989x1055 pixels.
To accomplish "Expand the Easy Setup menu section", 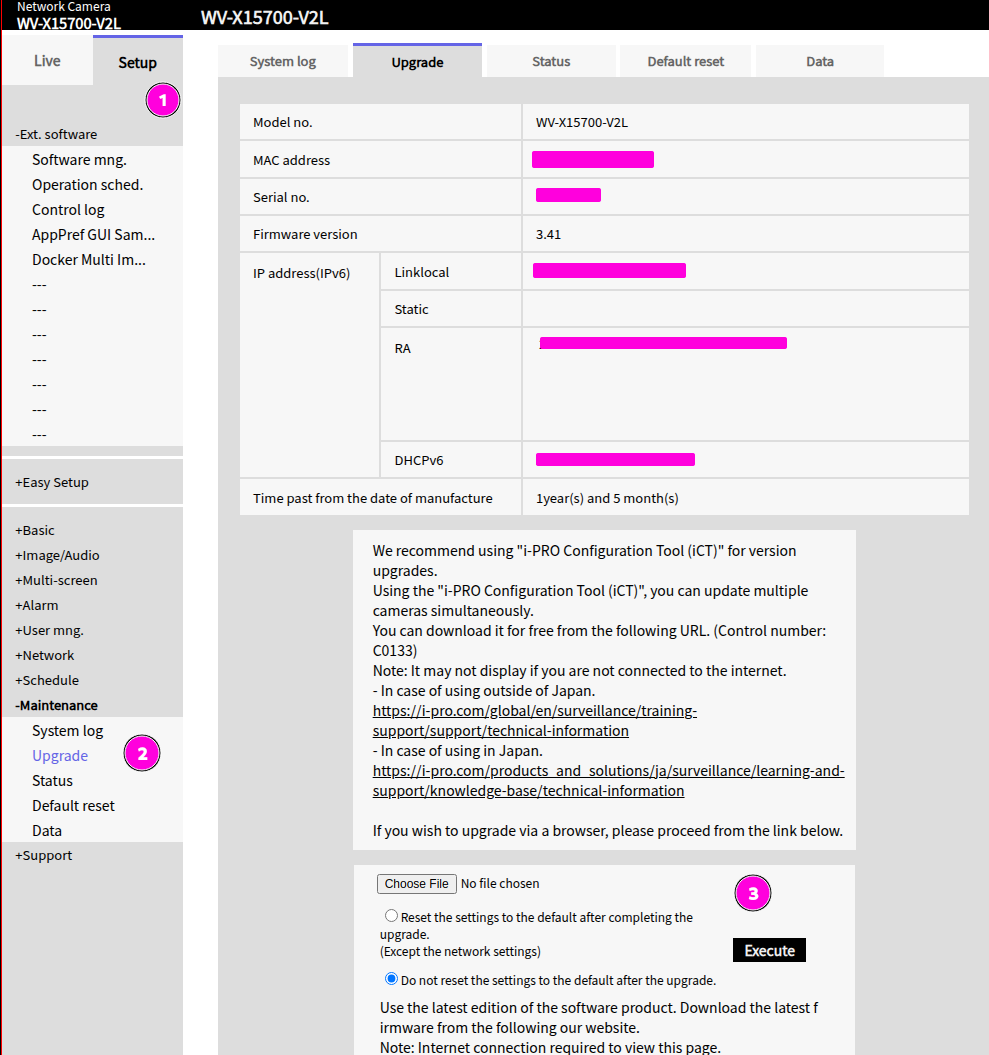I will [x=52, y=482].
